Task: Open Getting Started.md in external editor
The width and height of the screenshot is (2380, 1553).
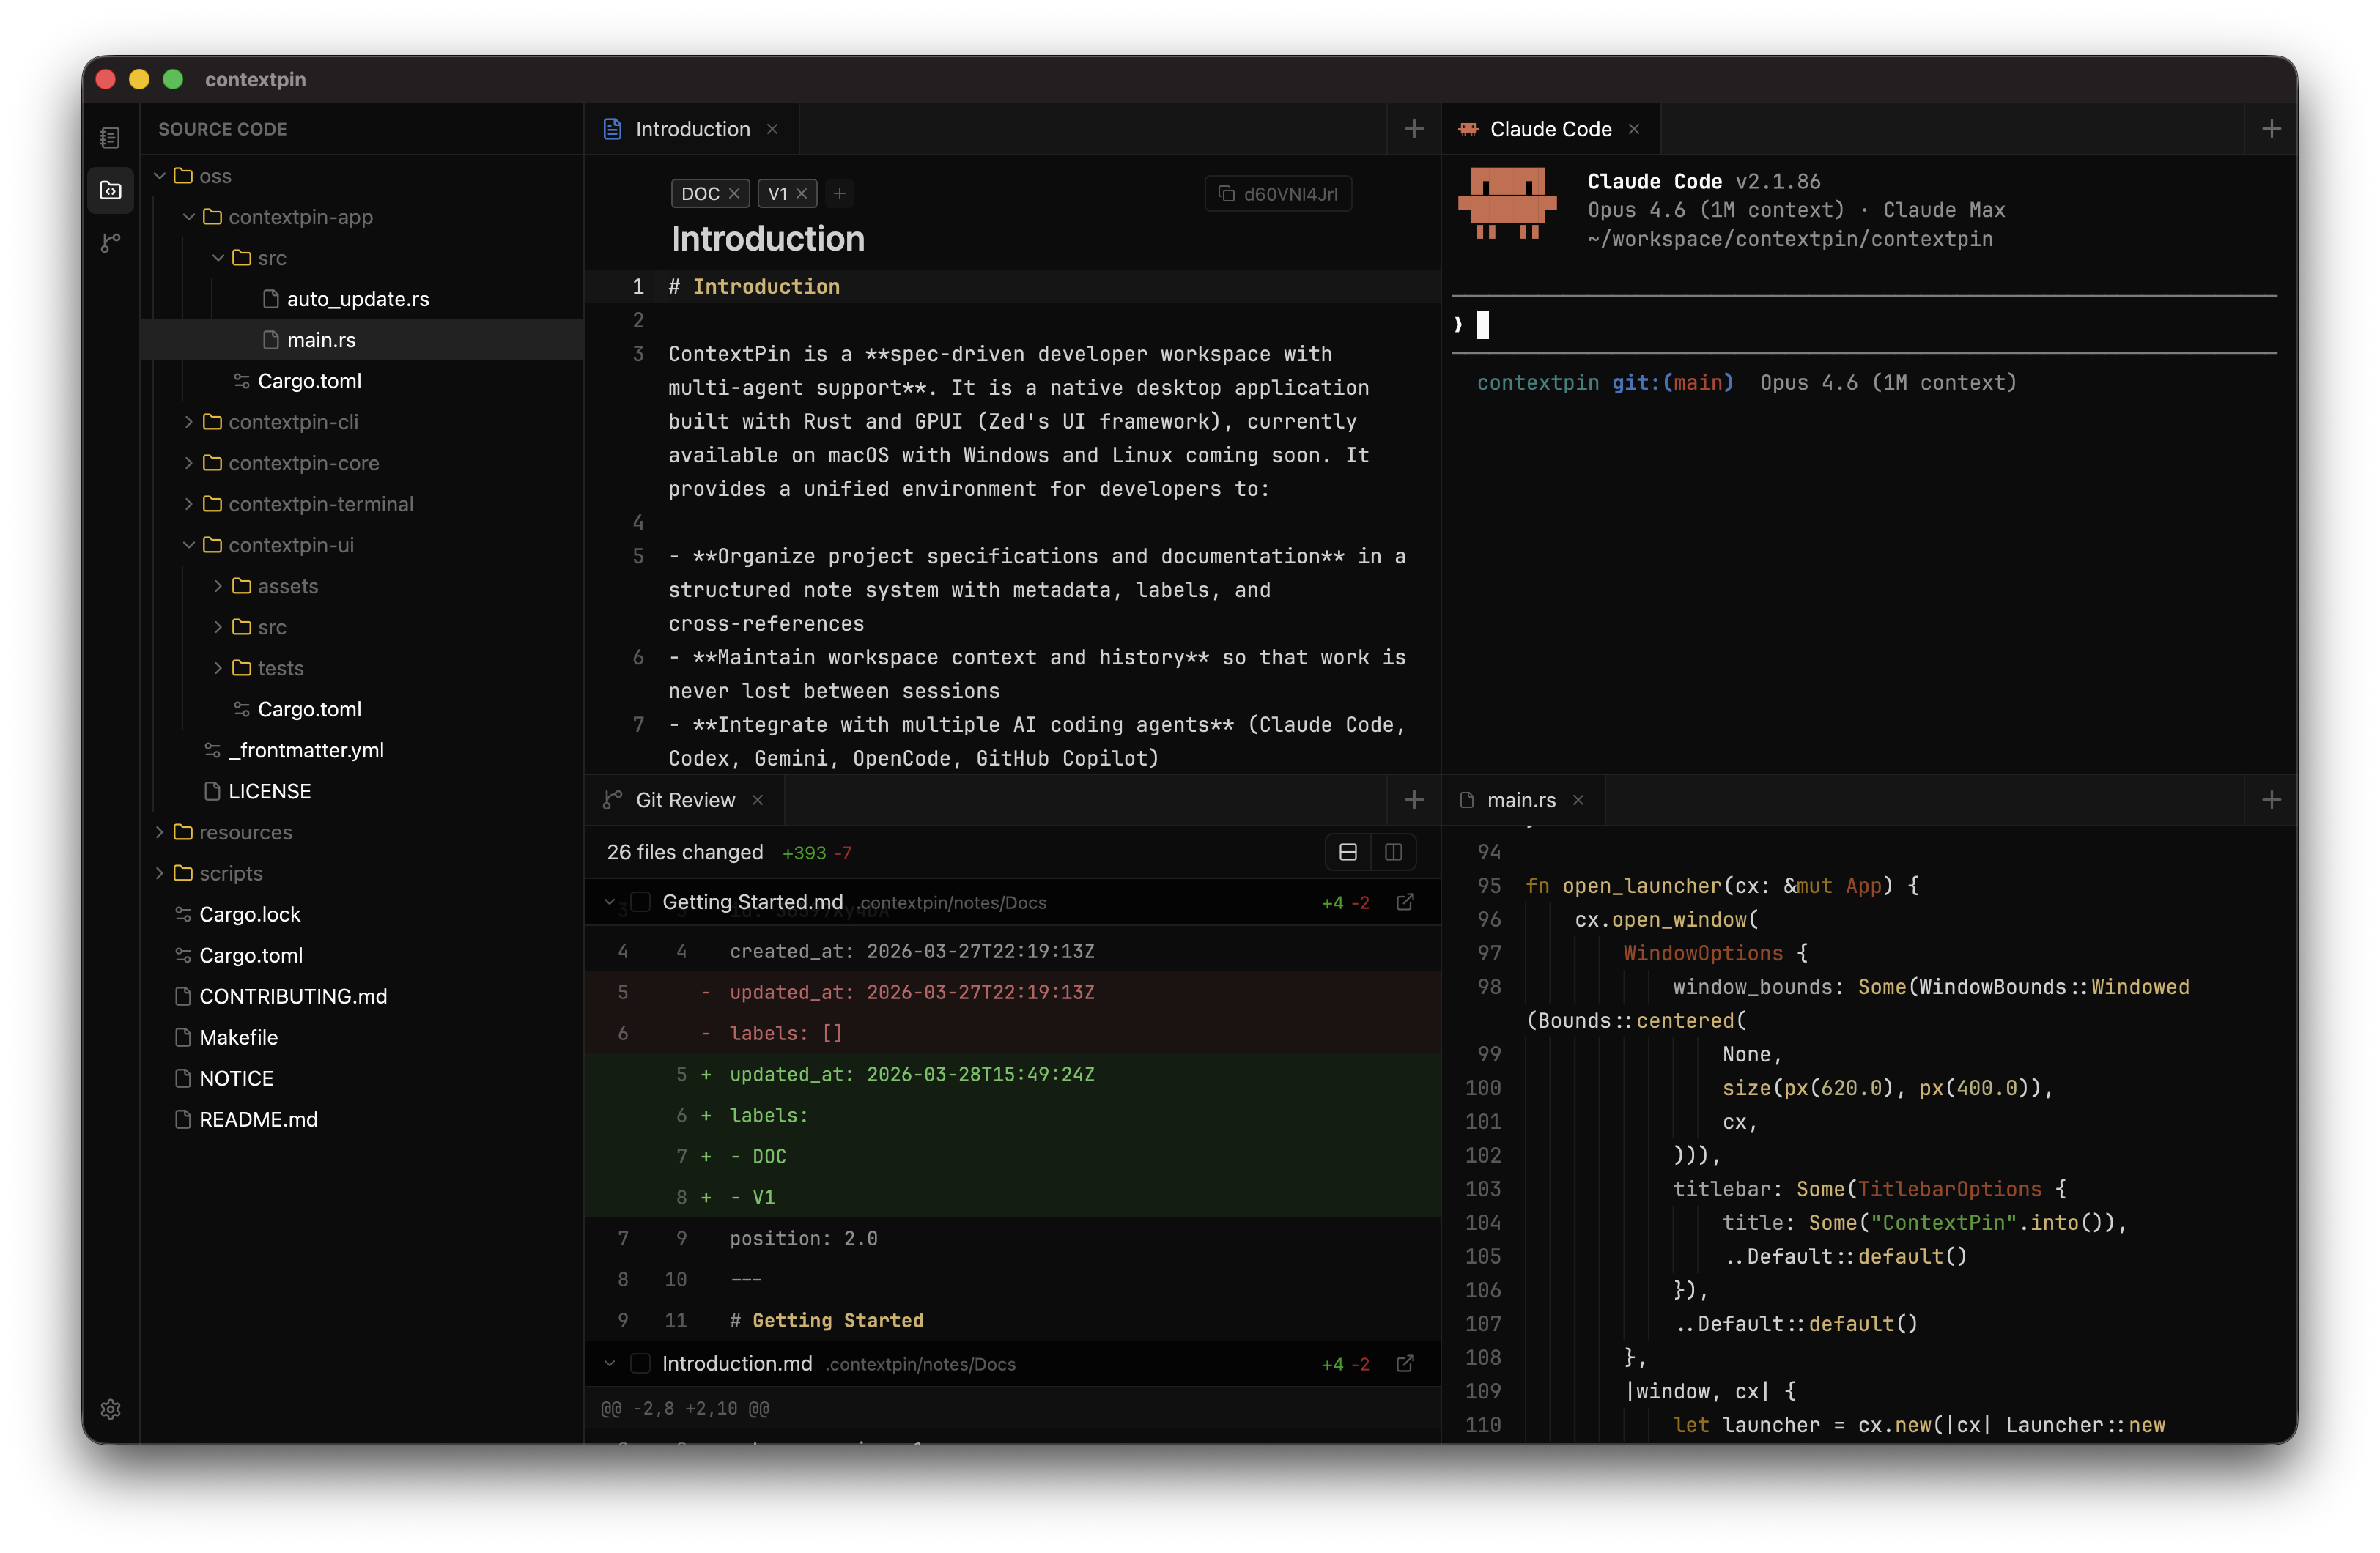Action: 1406,902
